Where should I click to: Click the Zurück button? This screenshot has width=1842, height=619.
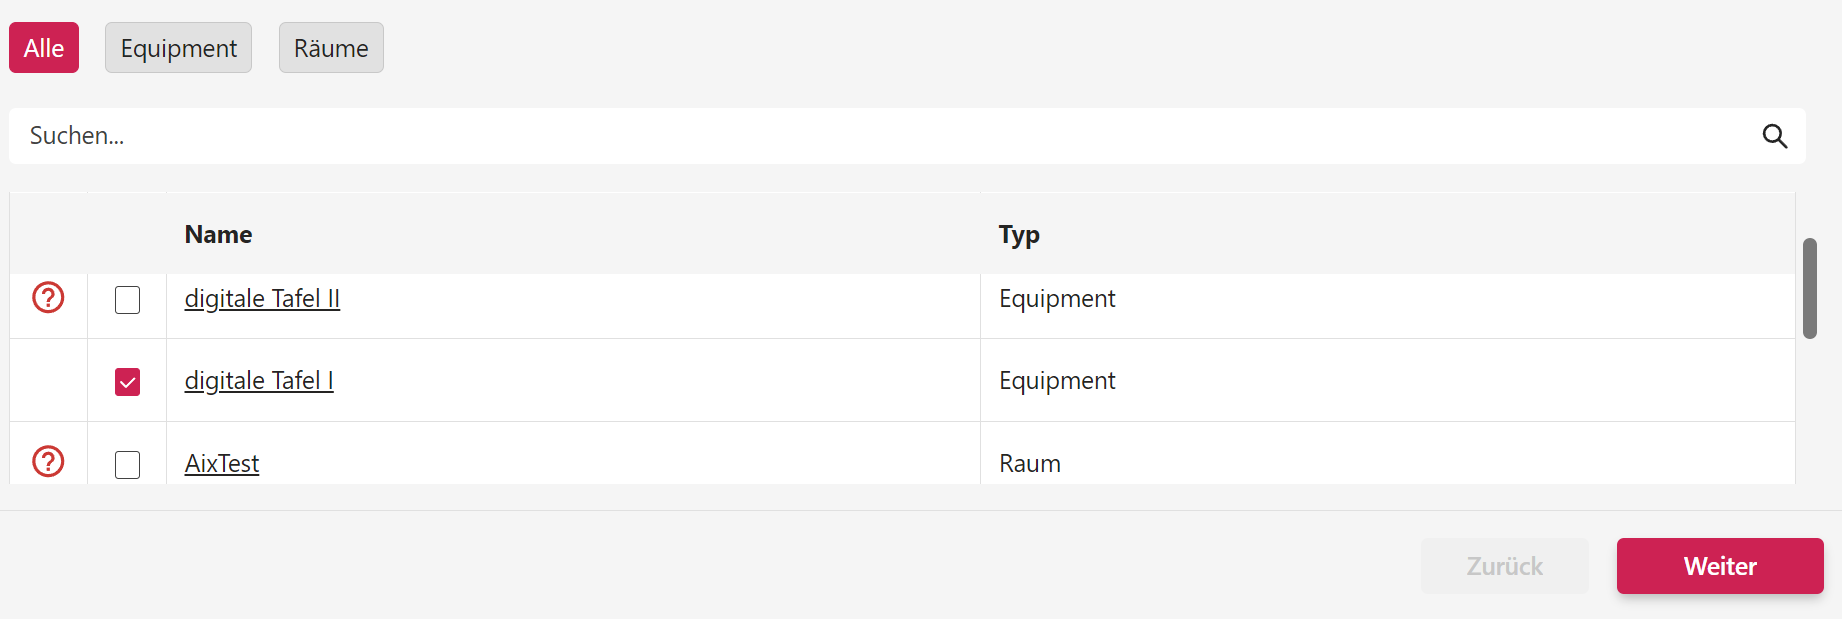pos(1504,566)
